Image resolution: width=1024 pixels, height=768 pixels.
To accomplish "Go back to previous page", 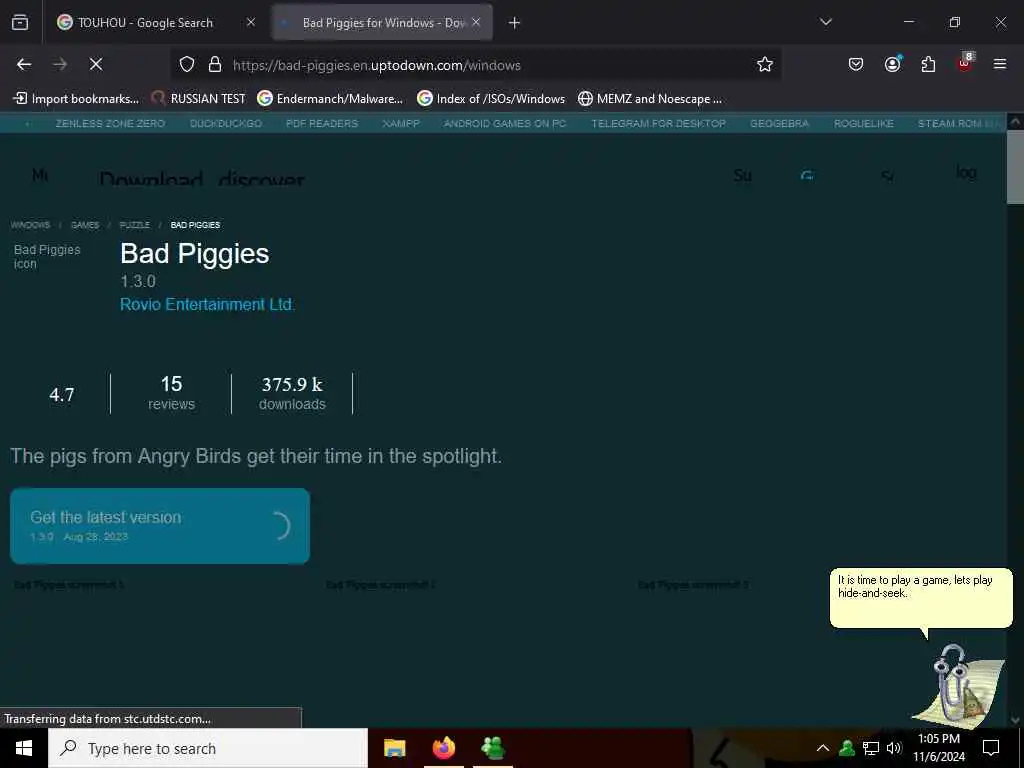I will (24, 65).
